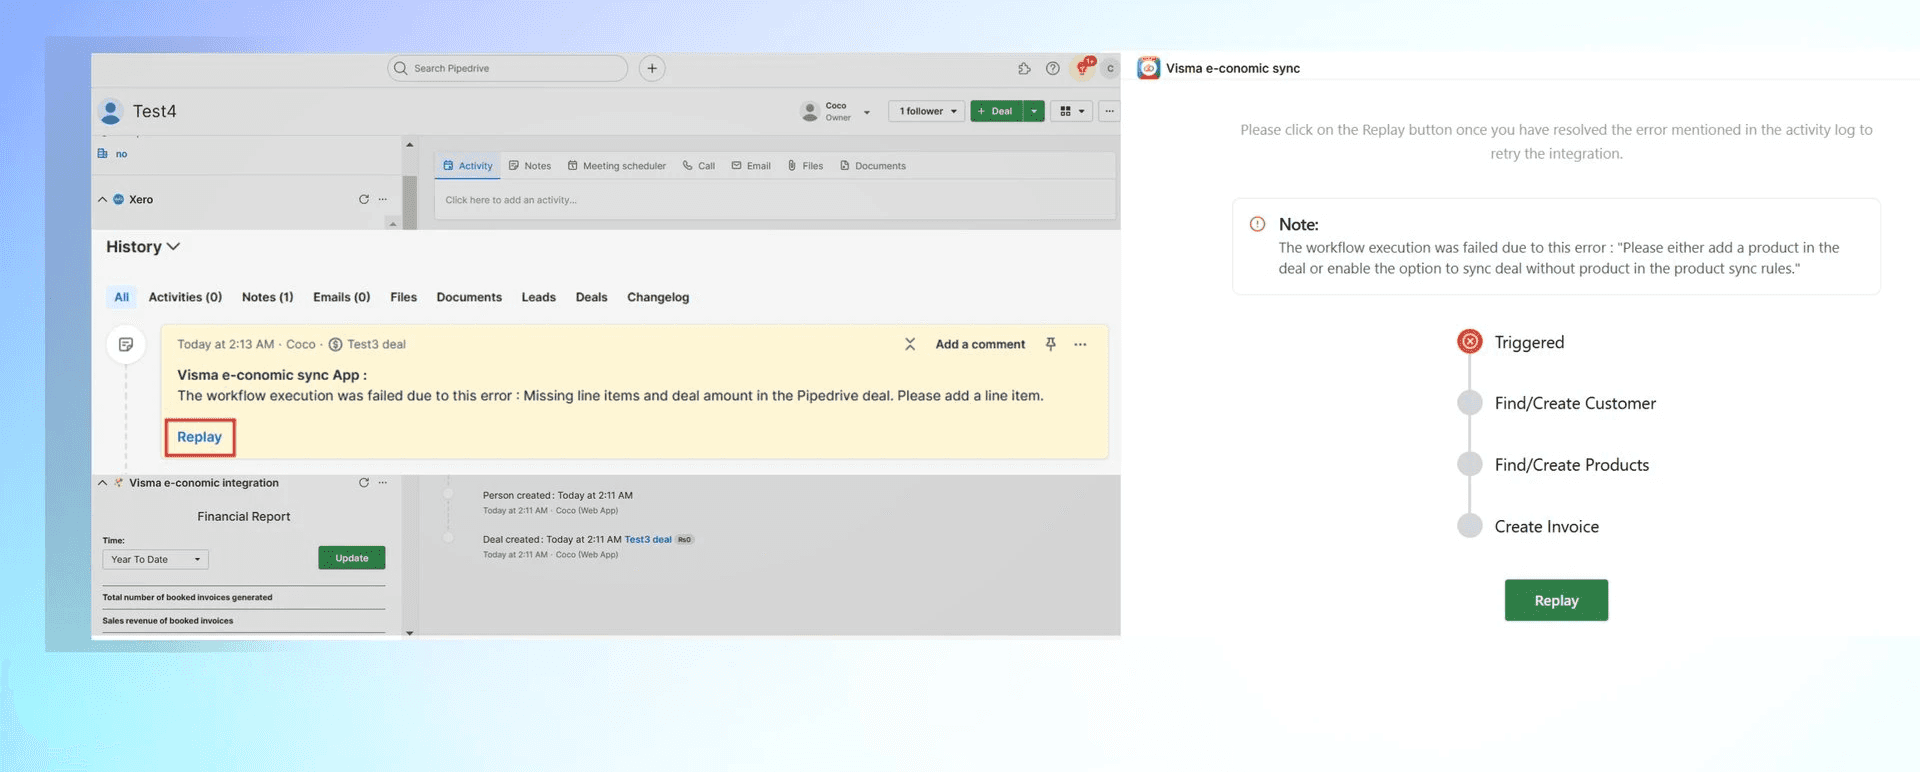The height and width of the screenshot is (772, 1920).
Task: Switch to the Activity tab
Action: pyautogui.click(x=467, y=166)
